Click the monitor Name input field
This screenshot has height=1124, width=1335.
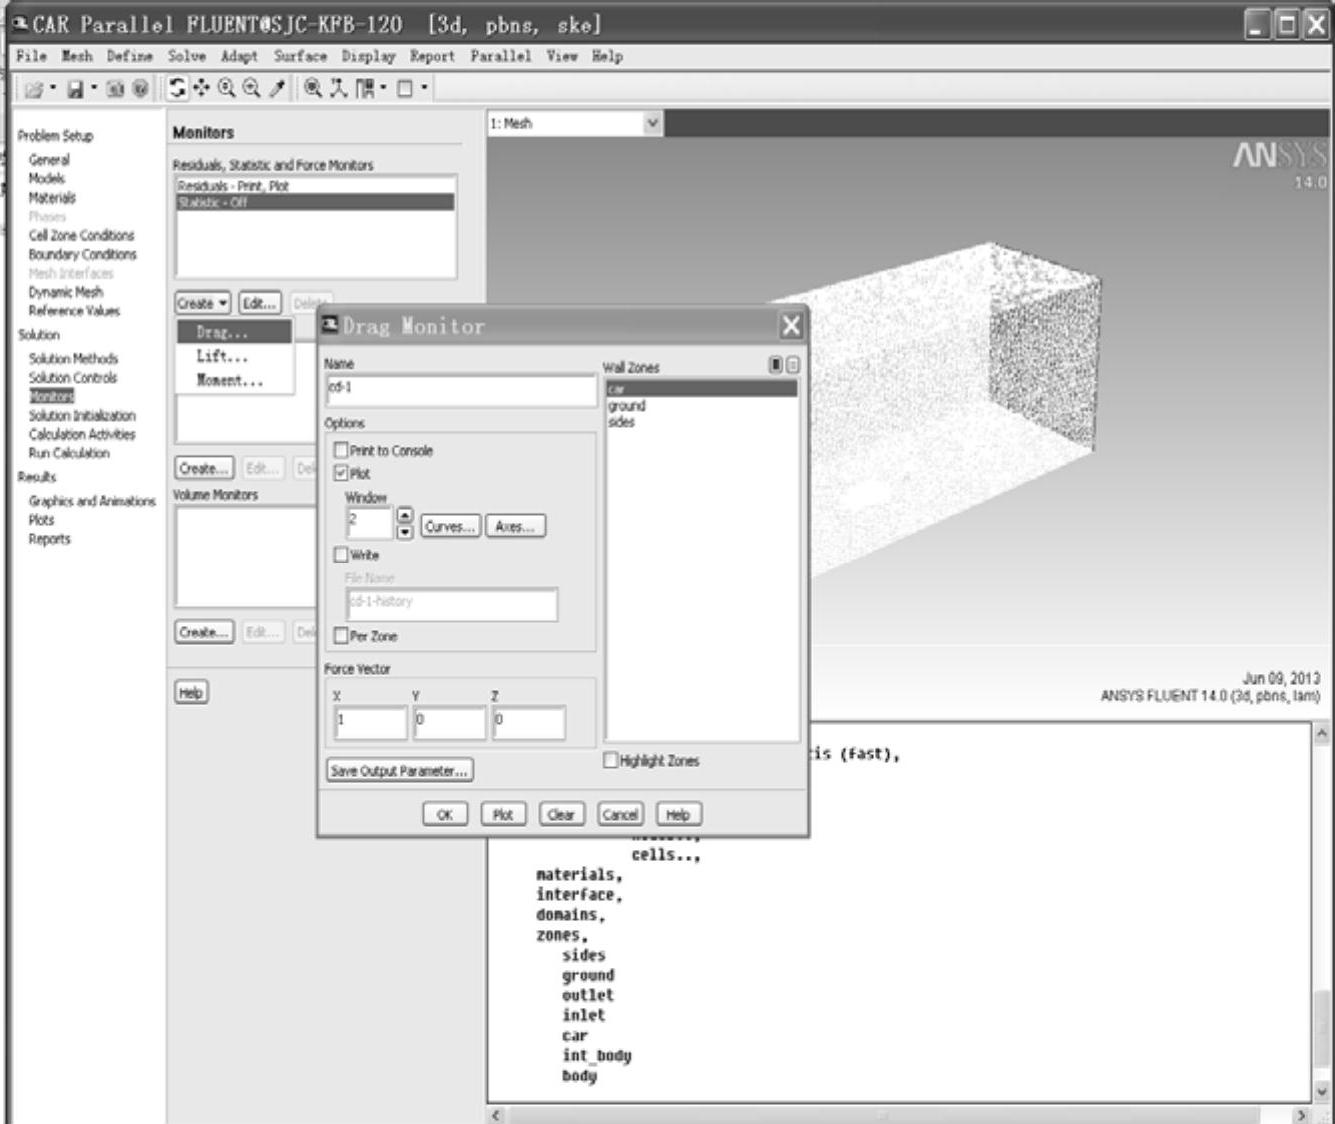pyautogui.click(x=461, y=389)
